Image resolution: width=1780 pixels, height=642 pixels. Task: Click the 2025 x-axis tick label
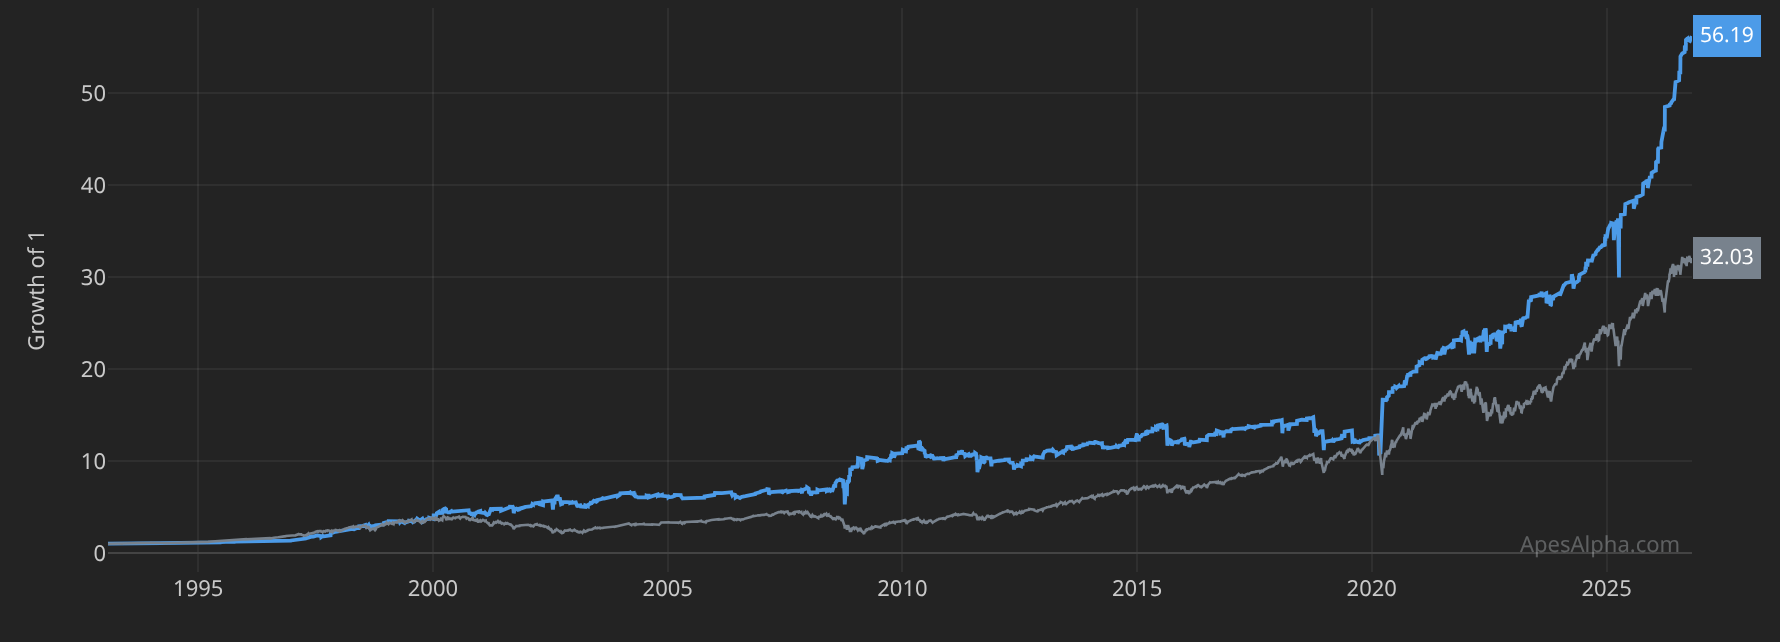click(x=1606, y=589)
